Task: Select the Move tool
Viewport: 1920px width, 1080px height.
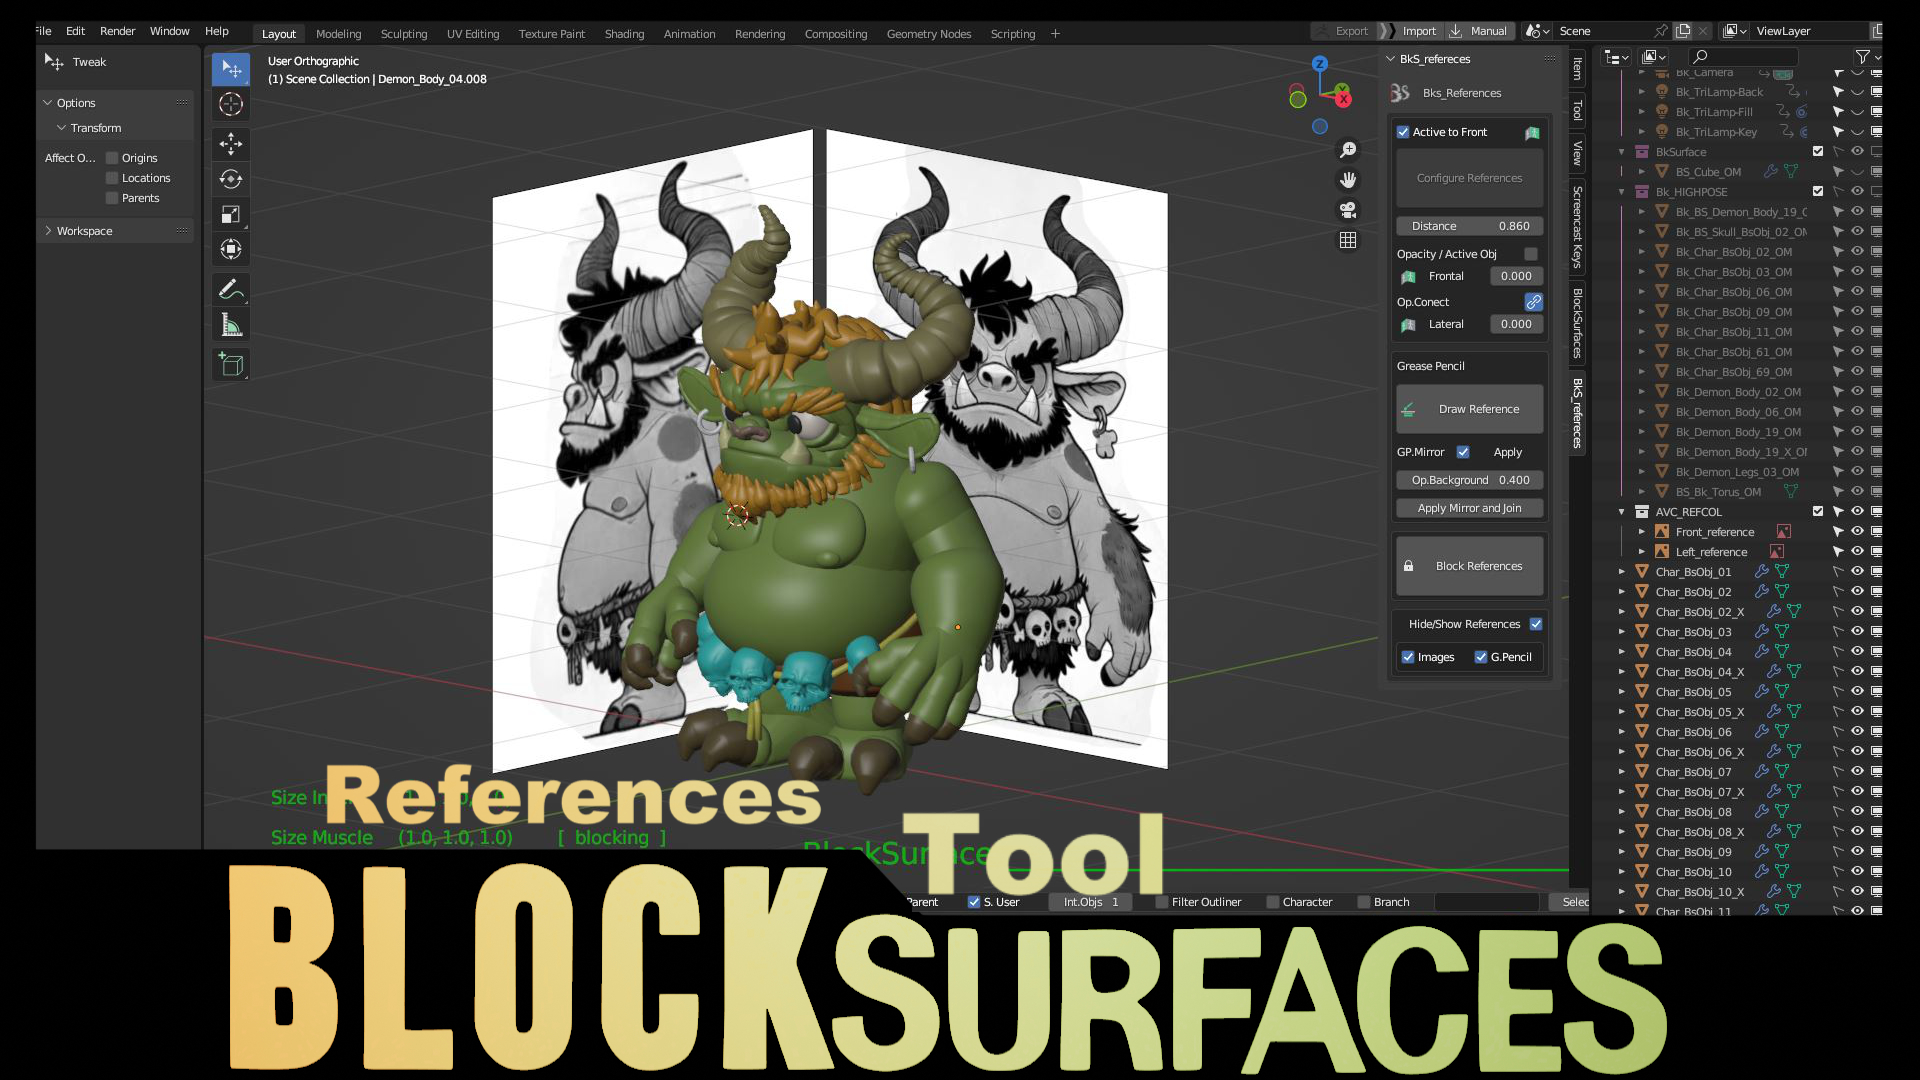Action: tap(231, 144)
